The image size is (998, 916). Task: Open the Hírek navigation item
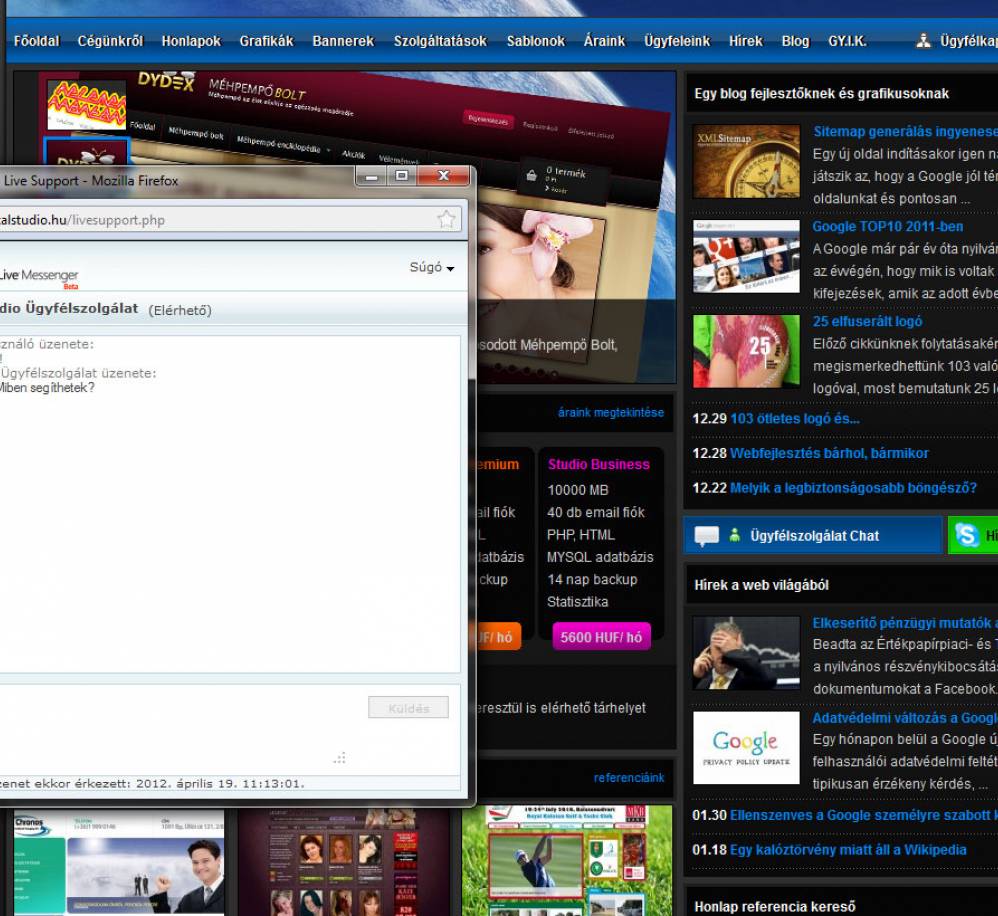(745, 41)
